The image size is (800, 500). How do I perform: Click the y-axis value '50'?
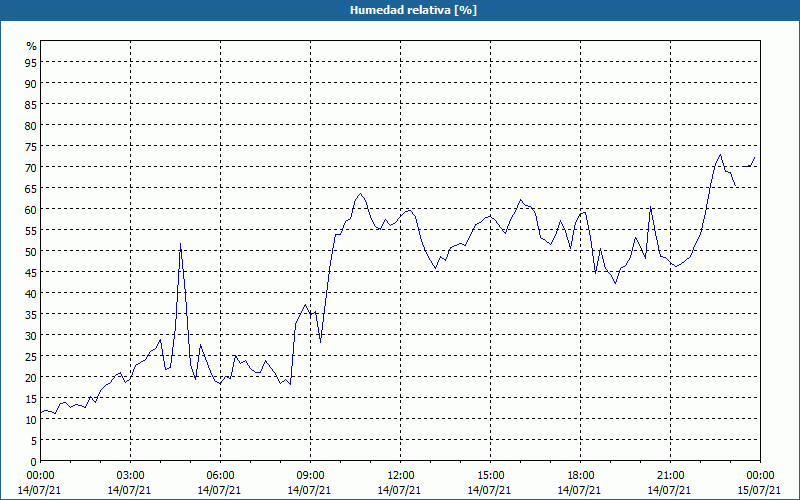point(31,252)
